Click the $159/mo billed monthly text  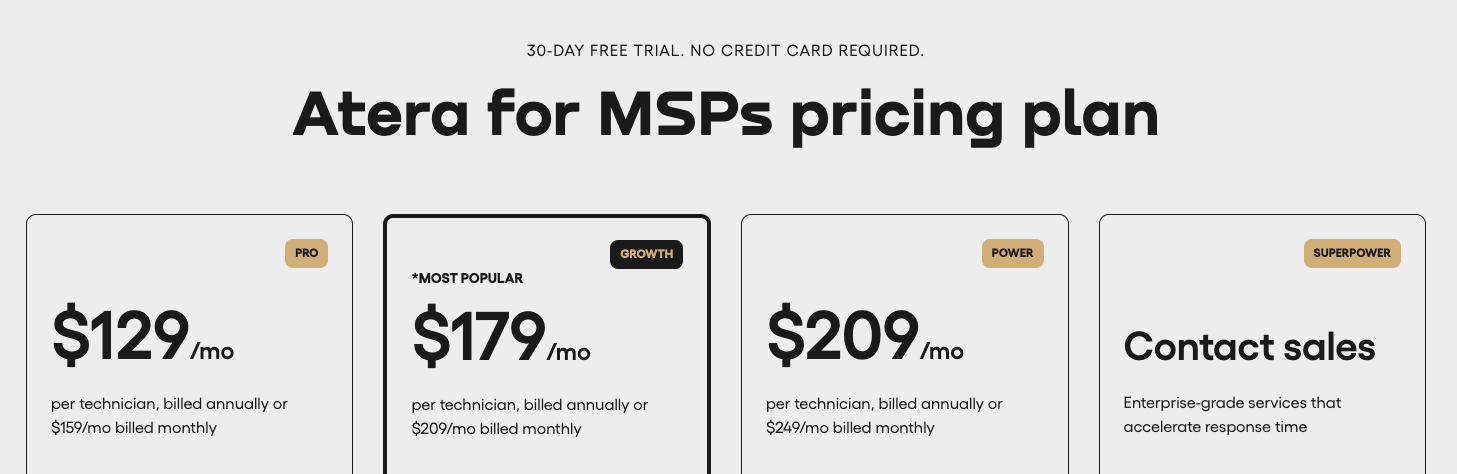coord(134,428)
